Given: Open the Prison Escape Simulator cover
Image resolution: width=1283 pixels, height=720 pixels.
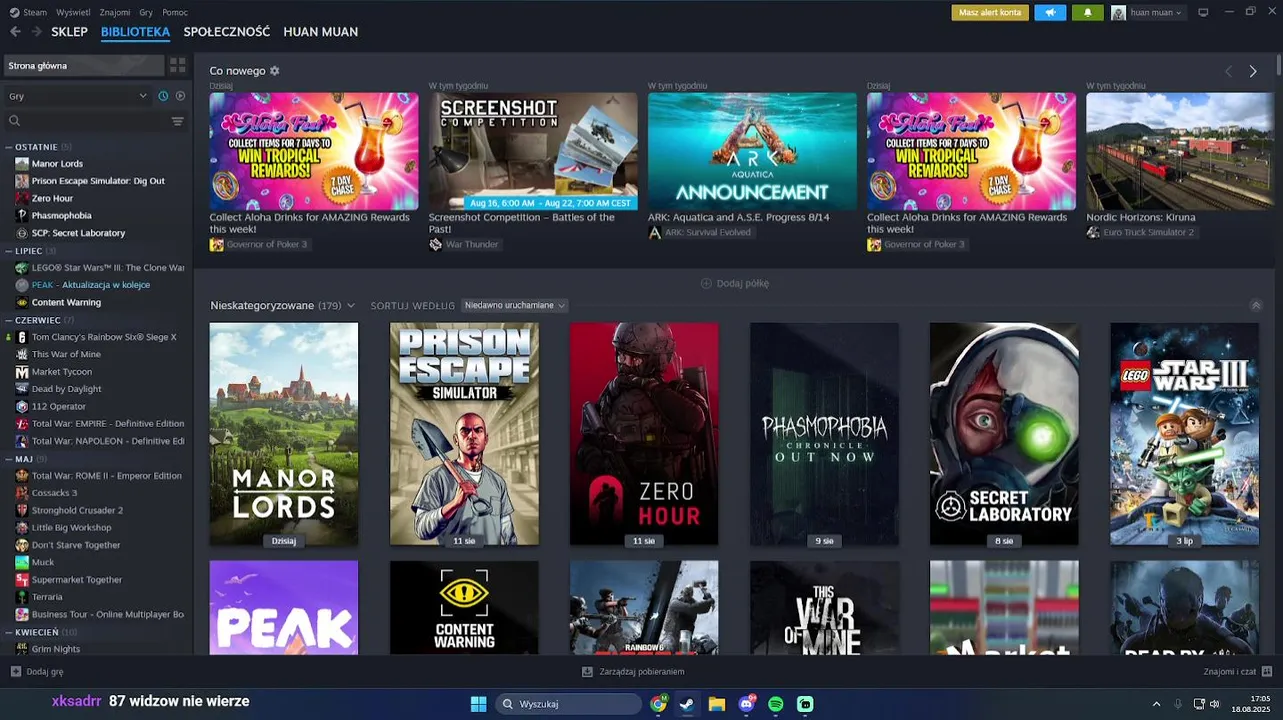Looking at the screenshot, I should (x=464, y=434).
